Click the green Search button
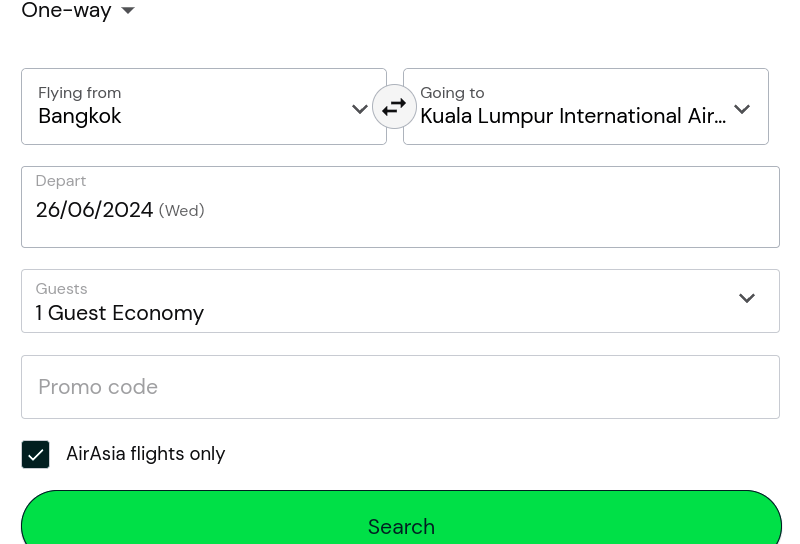800x544 pixels. click(401, 518)
